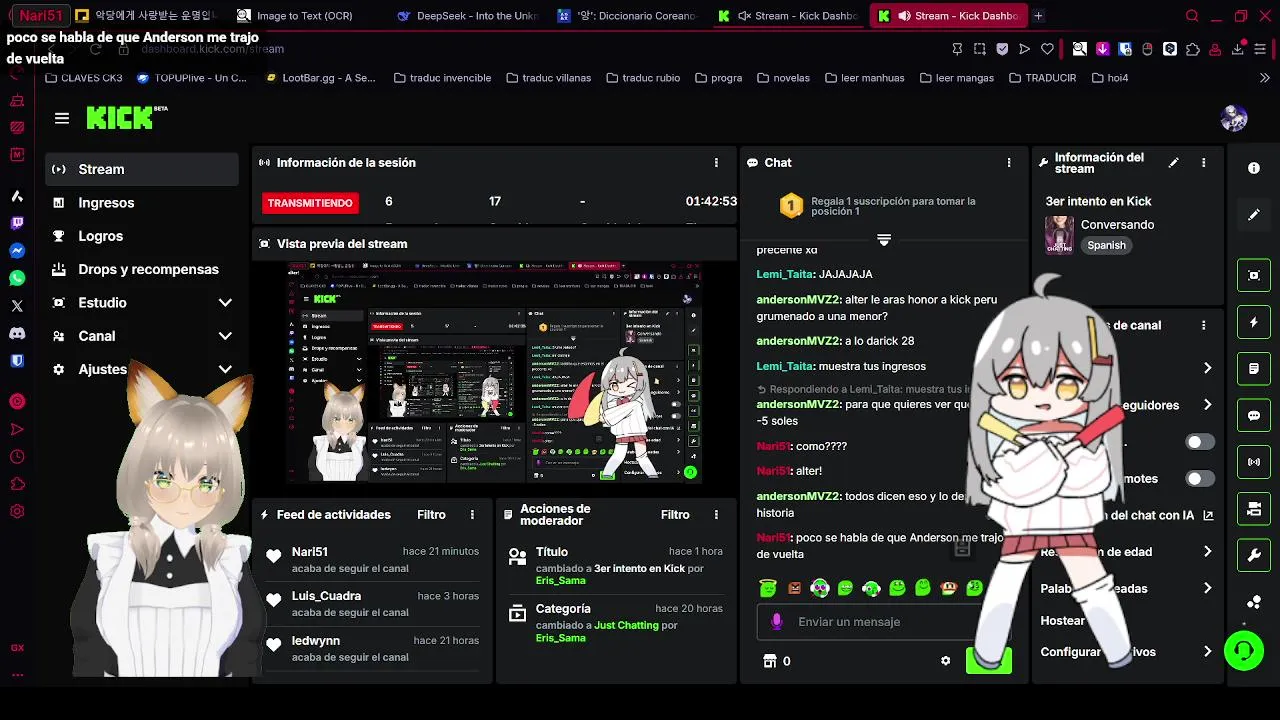Open chat settings gear icon
Image resolution: width=1280 pixels, height=720 pixels.
tap(945, 661)
